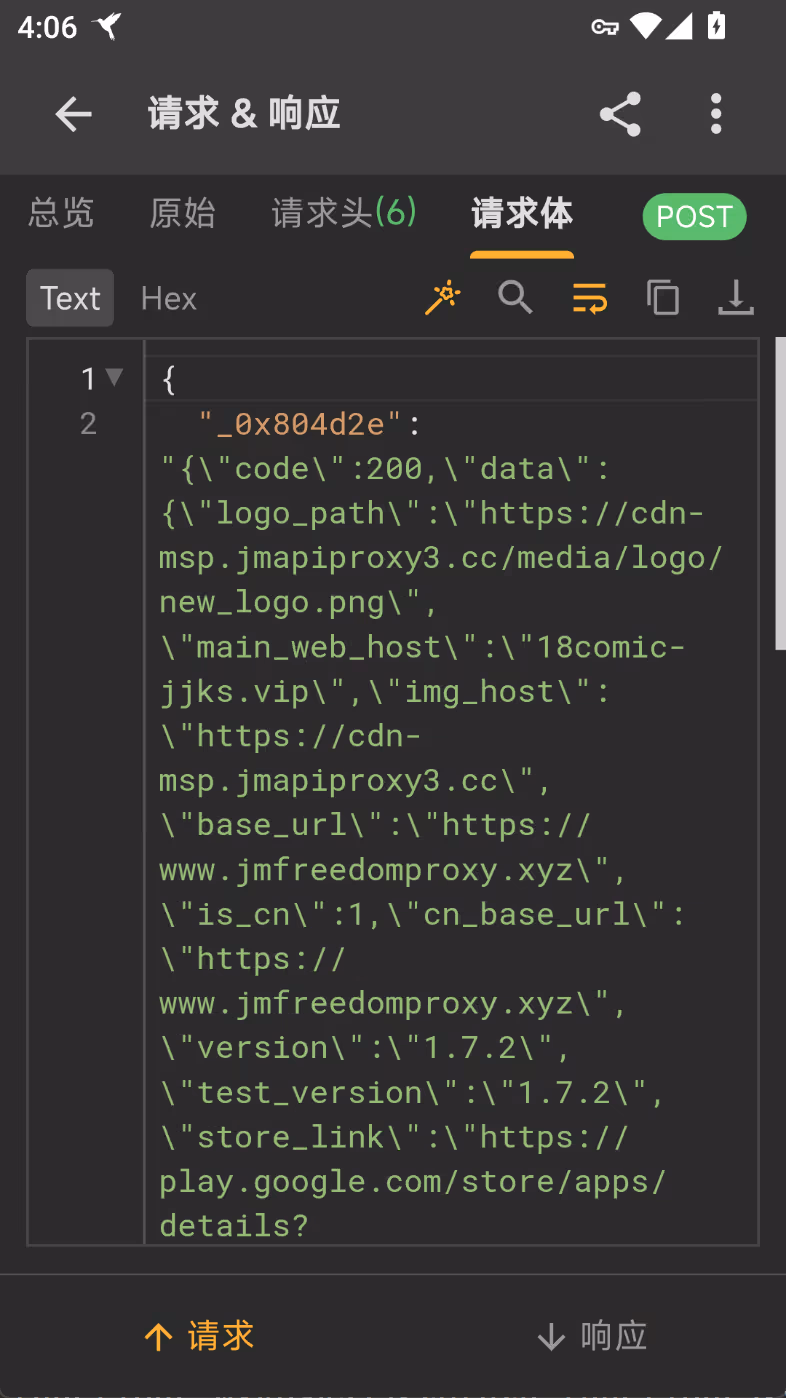
Task: Toggle word wrap icon
Action: pyautogui.click(x=589, y=298)
